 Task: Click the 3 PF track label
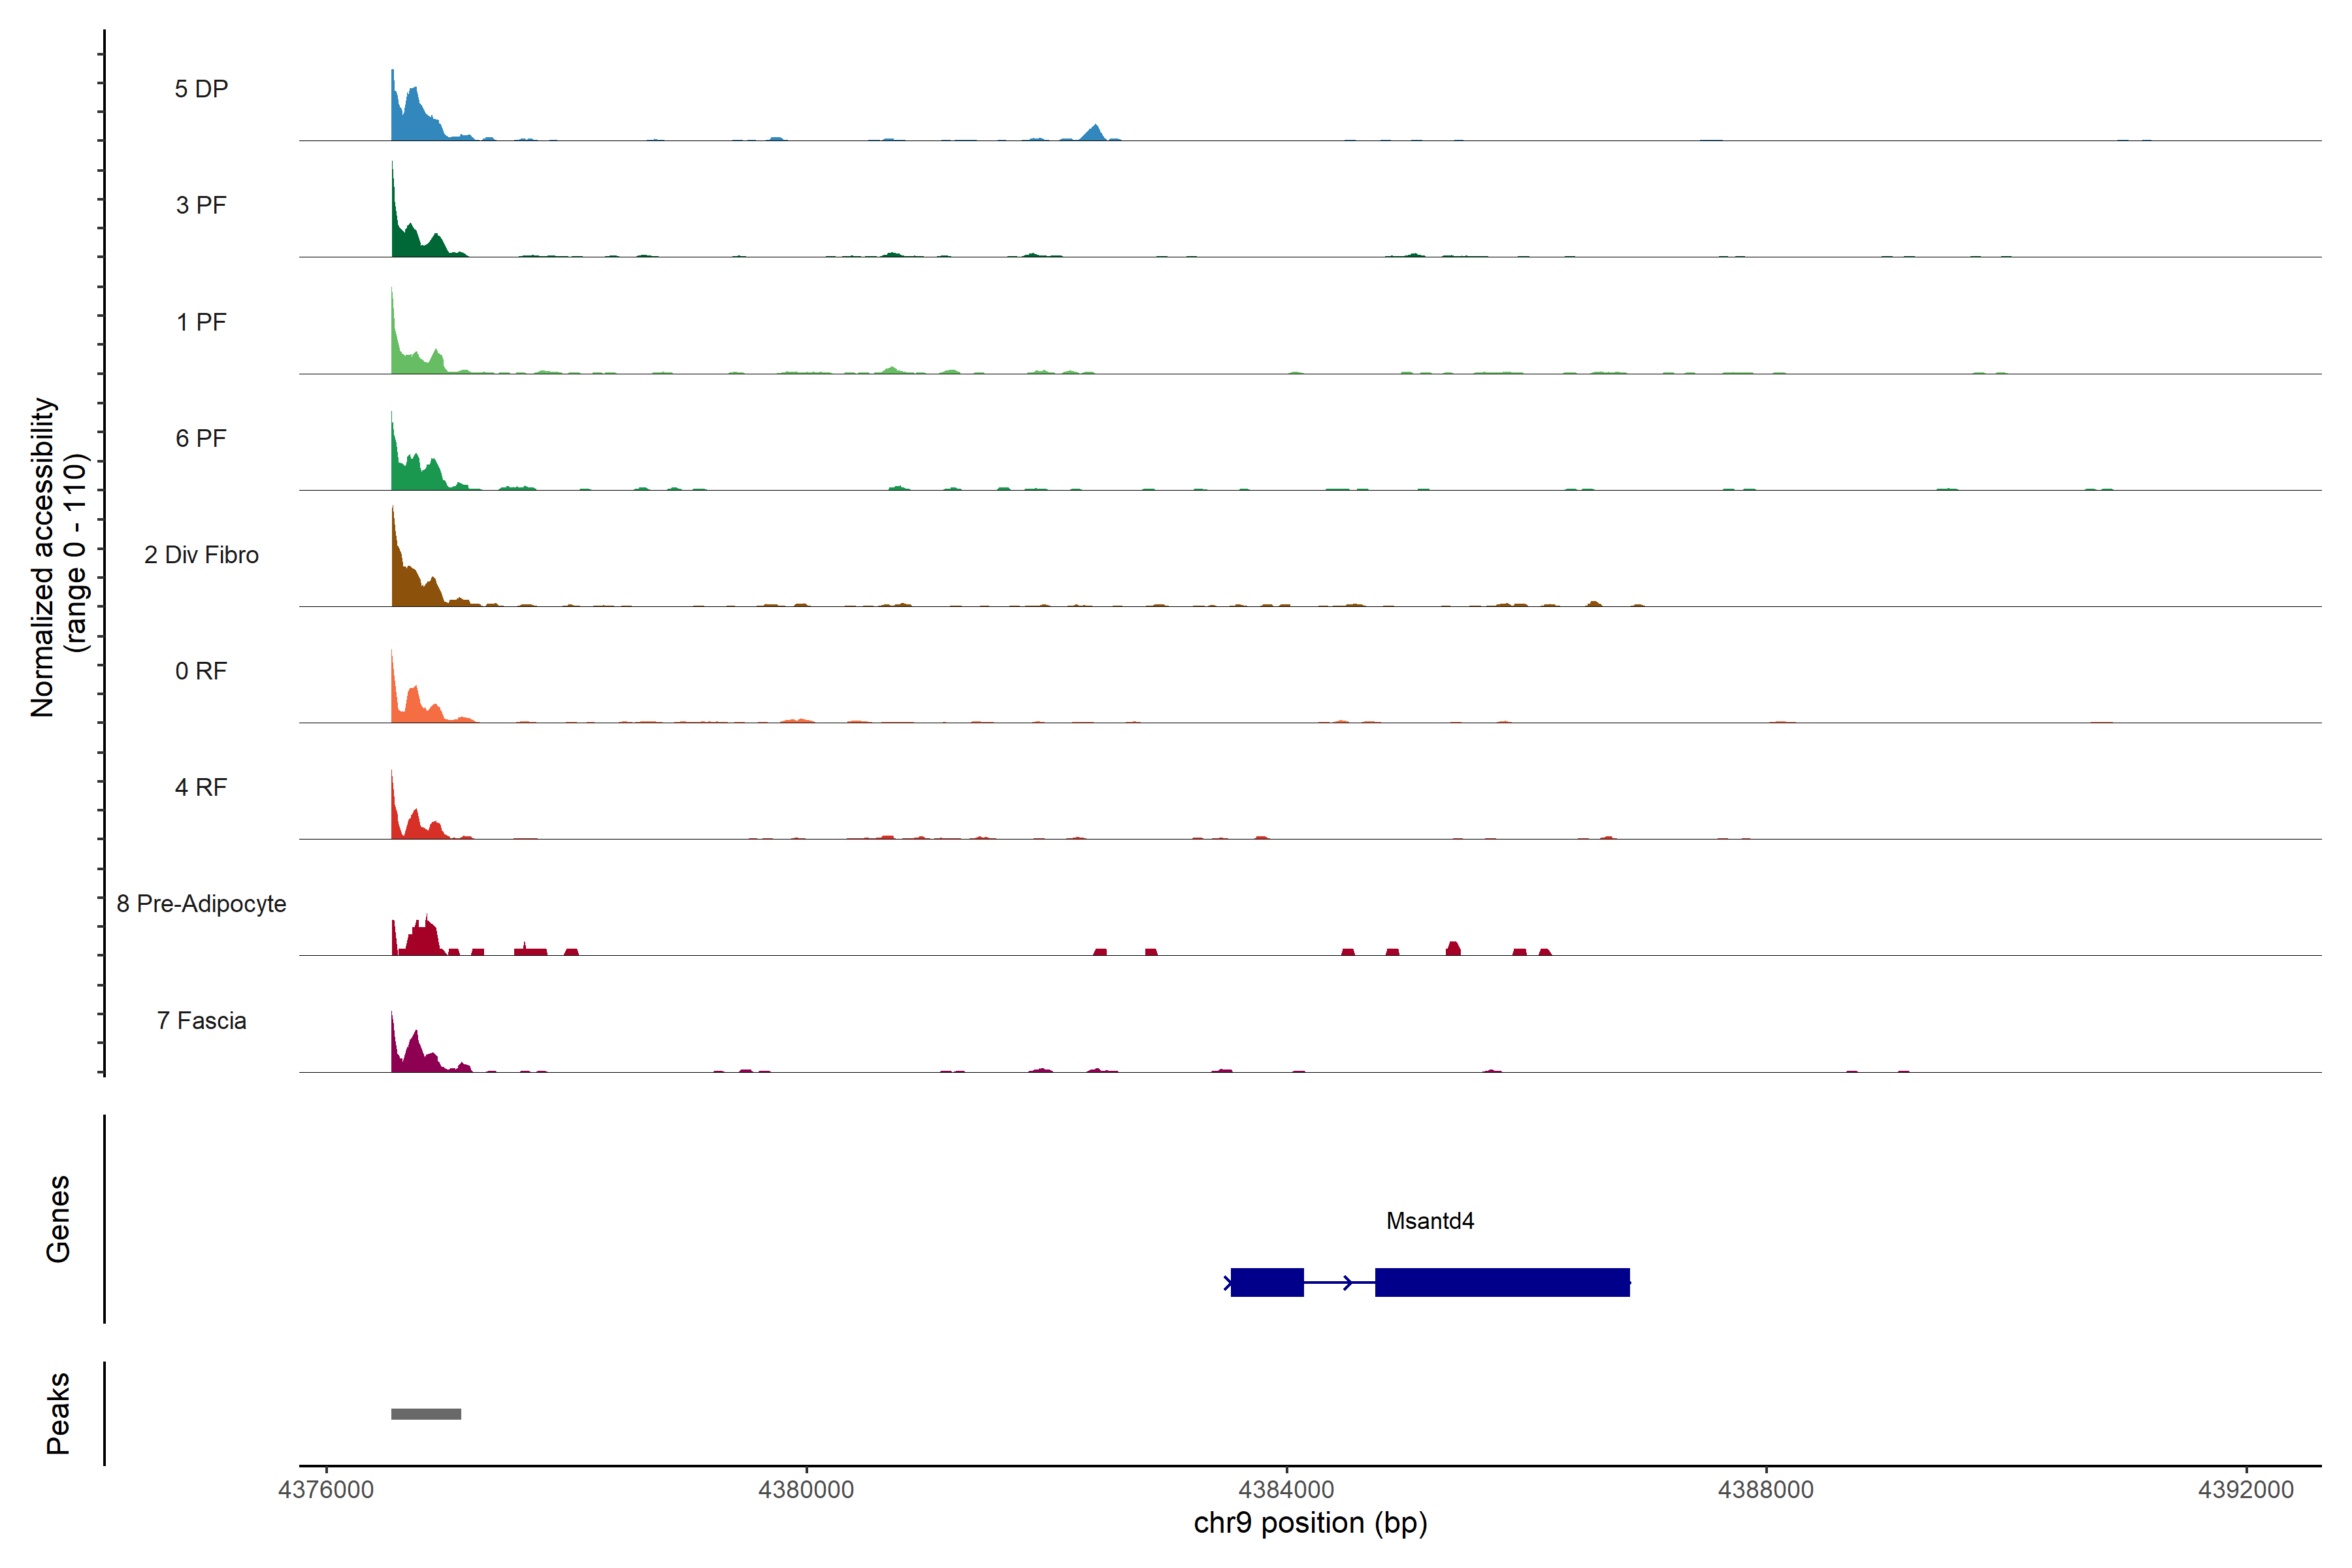(x=201, y=205)
